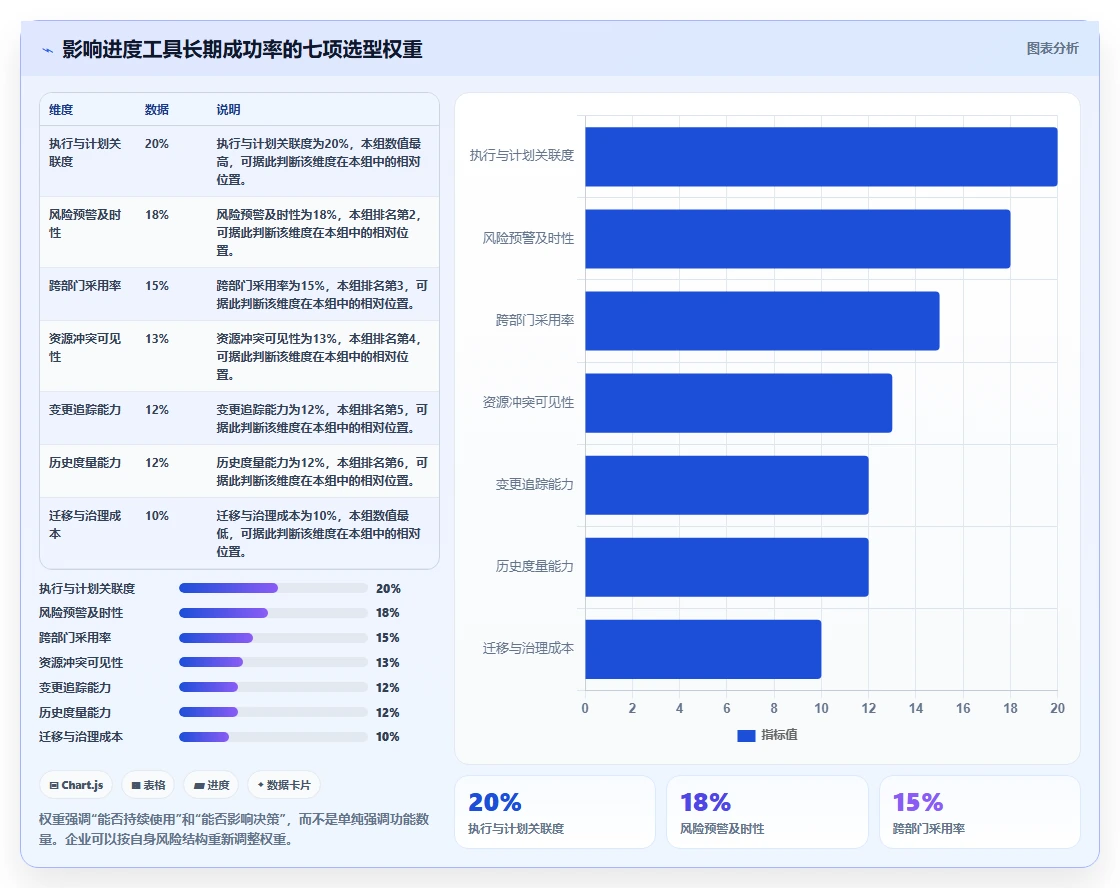The width and height of the screenshot is (1120, 888).
Task: Click the 资源冲突可见性 progress bar
Action: [273, 662]
